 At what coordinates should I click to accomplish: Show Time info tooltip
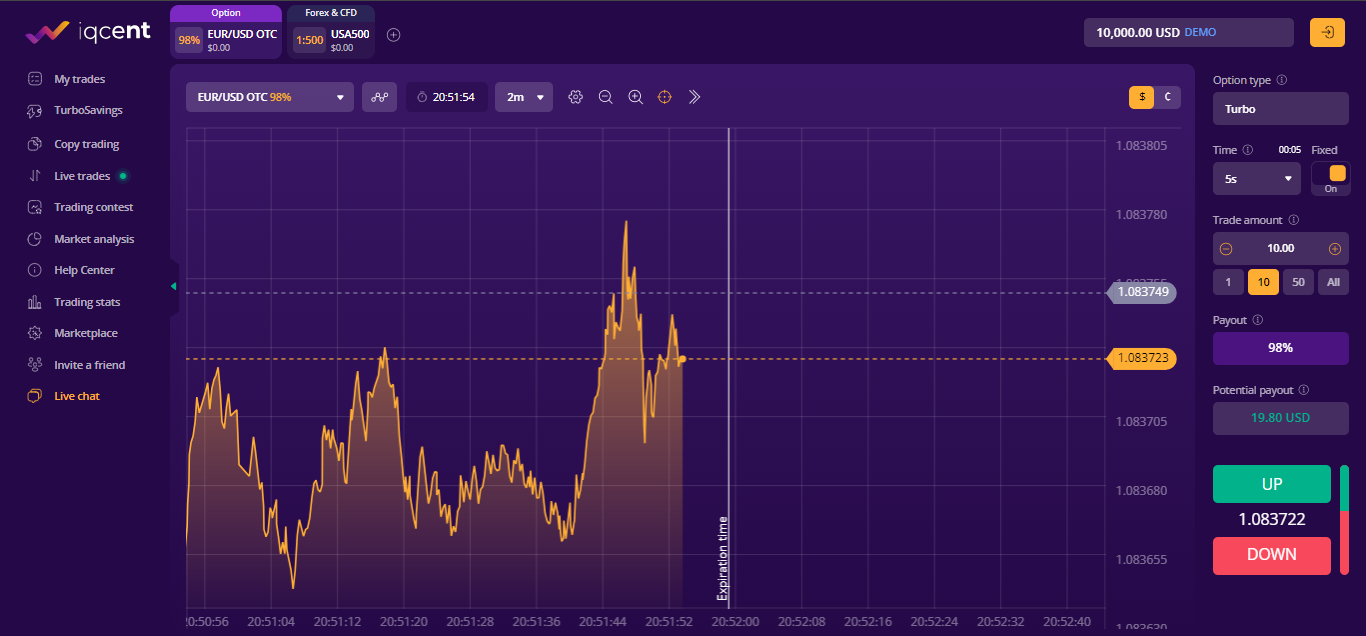[x=1248, y=150]
